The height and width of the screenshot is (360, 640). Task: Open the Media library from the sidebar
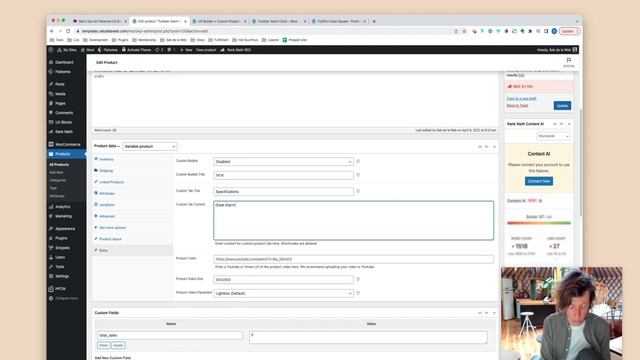(x=60, y=94)
